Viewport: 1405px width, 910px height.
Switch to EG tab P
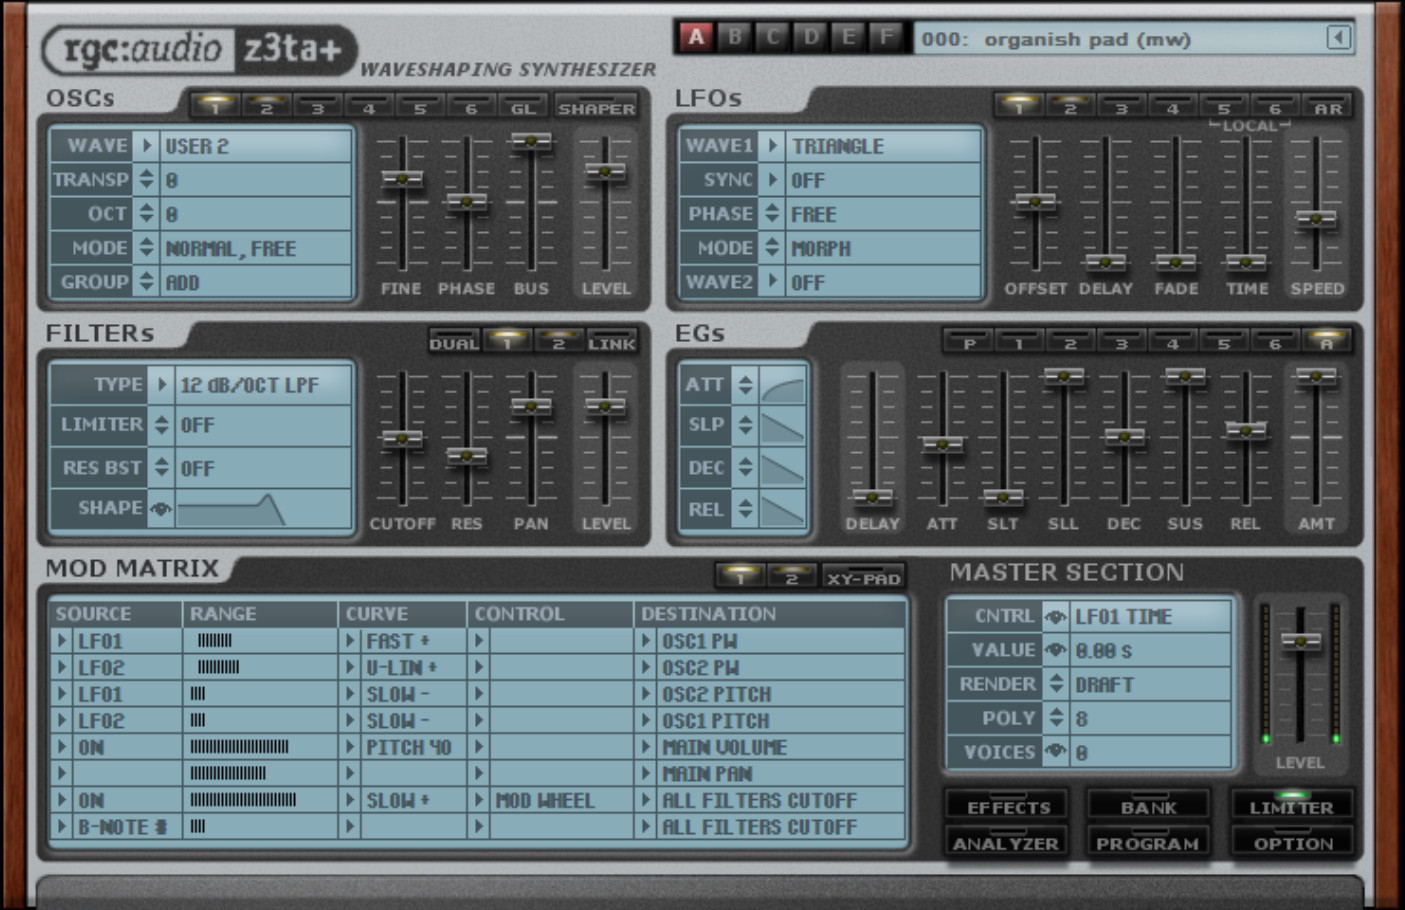969,343
